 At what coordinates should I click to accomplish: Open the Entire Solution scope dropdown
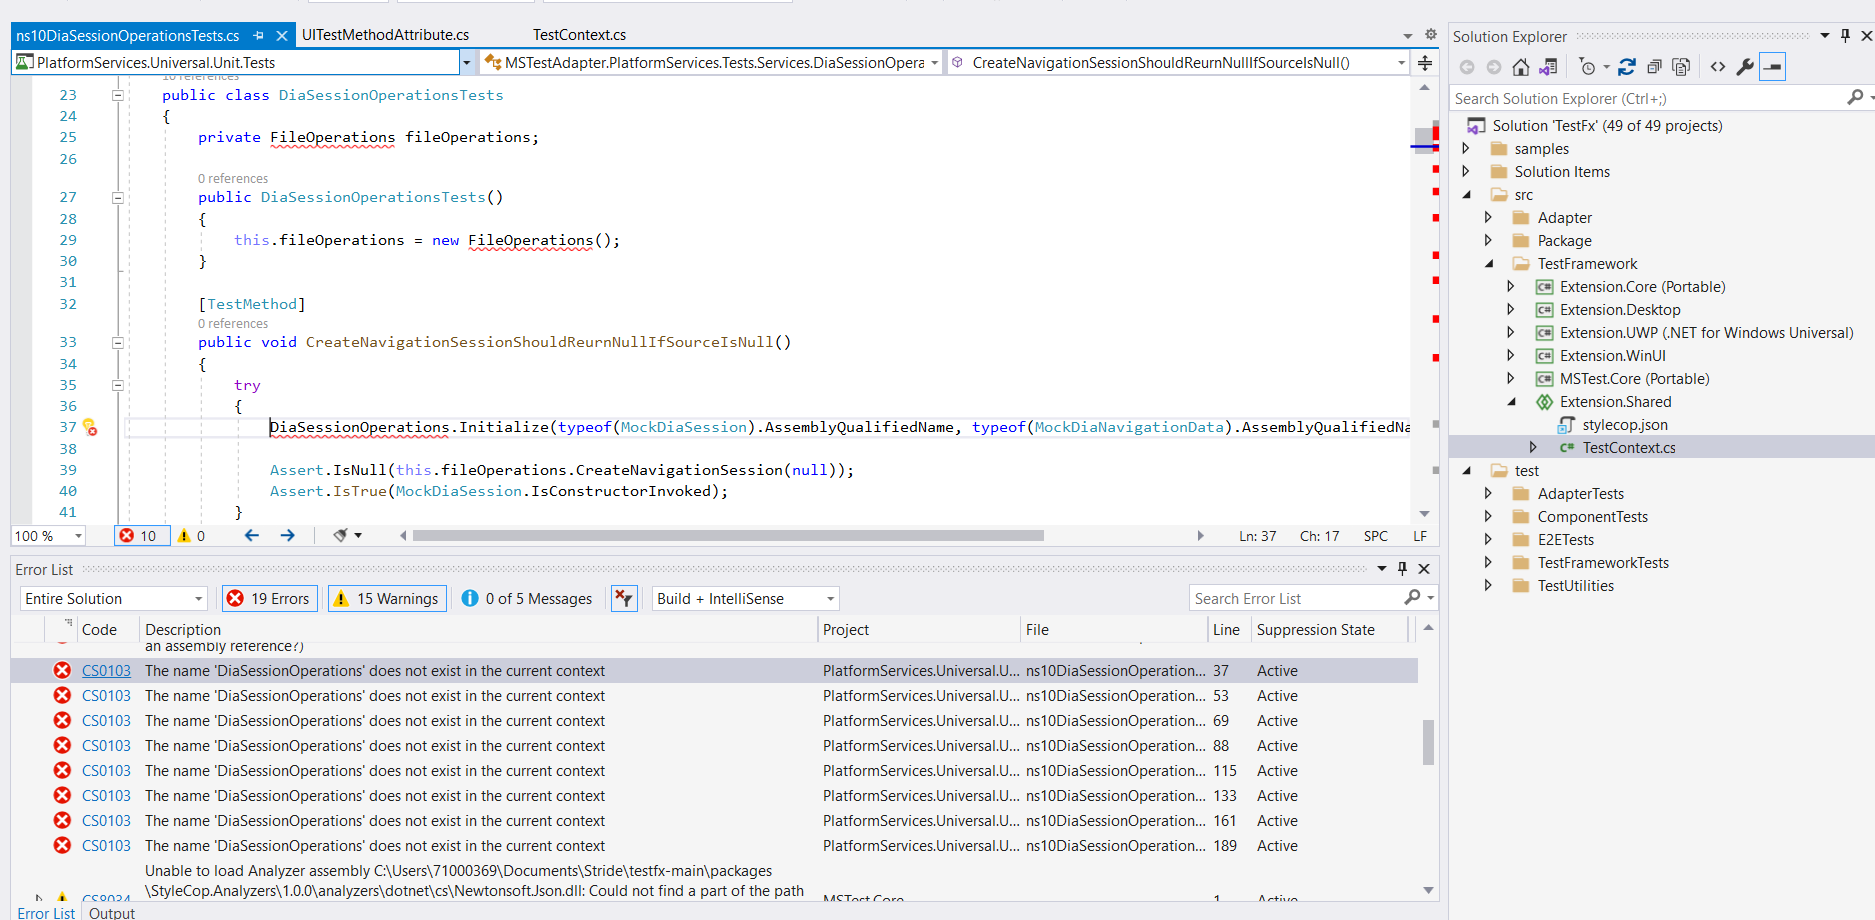click(x=113, y=598)
